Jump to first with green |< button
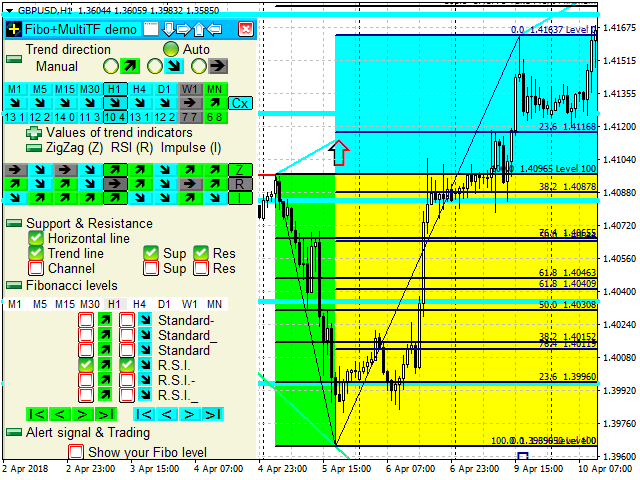This screenshot has width=640, height=480. [x=37, y=414]
